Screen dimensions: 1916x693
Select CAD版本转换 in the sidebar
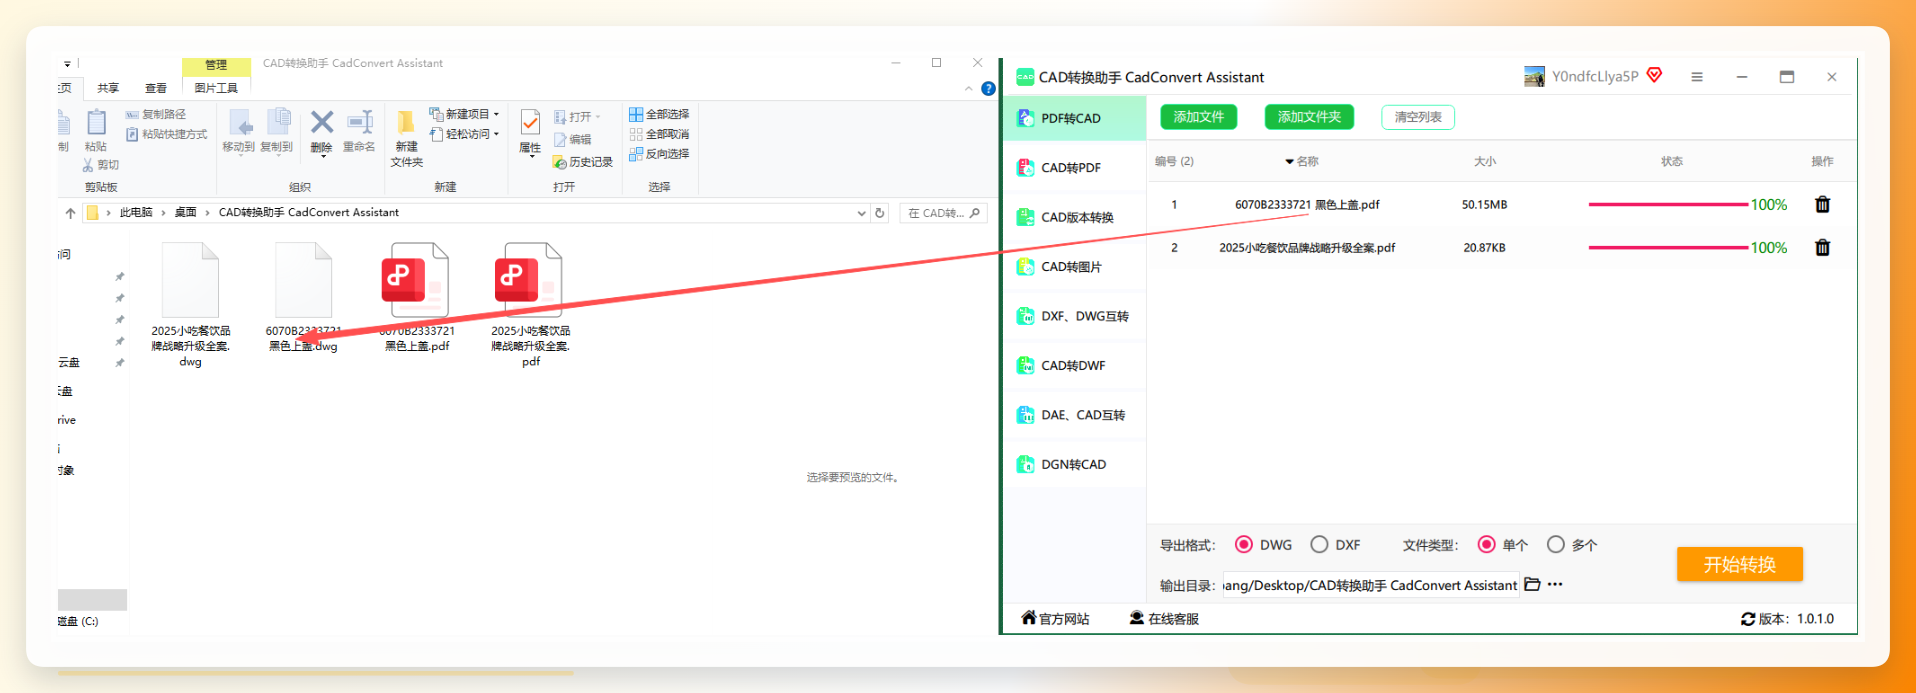pyautogui.click(x=1075, y=217)
